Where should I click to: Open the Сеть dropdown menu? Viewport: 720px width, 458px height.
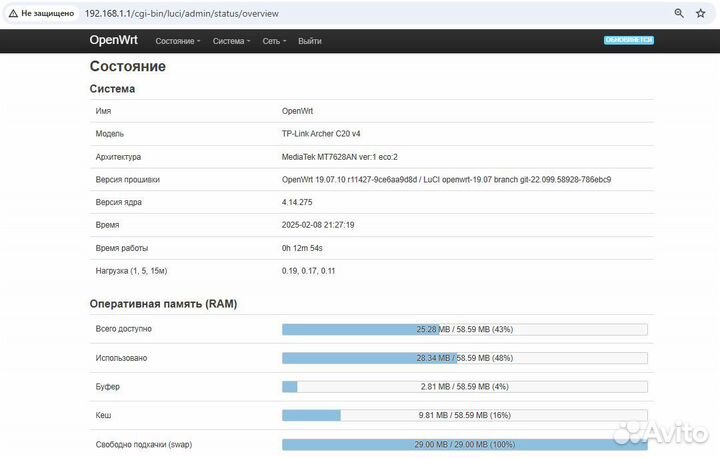(x=274, y=41)
